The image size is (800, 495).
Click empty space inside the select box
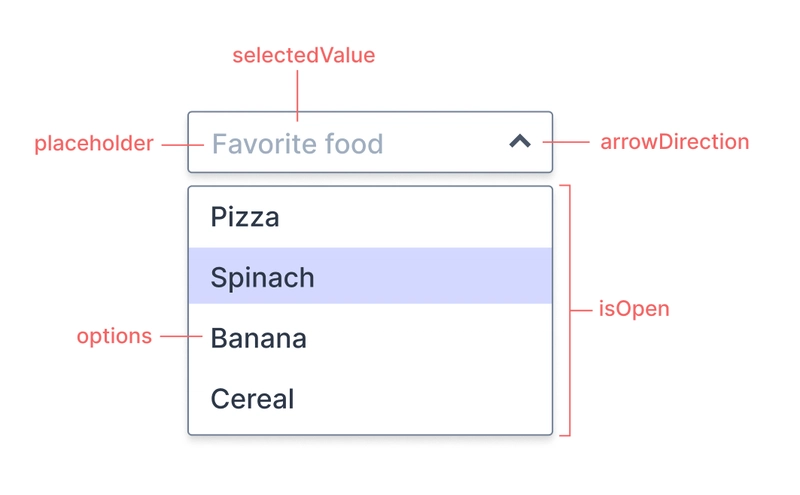[x=444, y=142]
